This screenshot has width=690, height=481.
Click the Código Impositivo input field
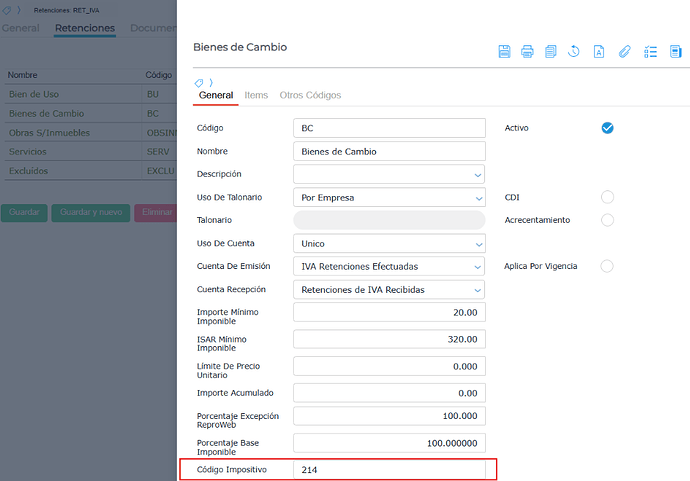pyautogui.click(x=389, y=469)
